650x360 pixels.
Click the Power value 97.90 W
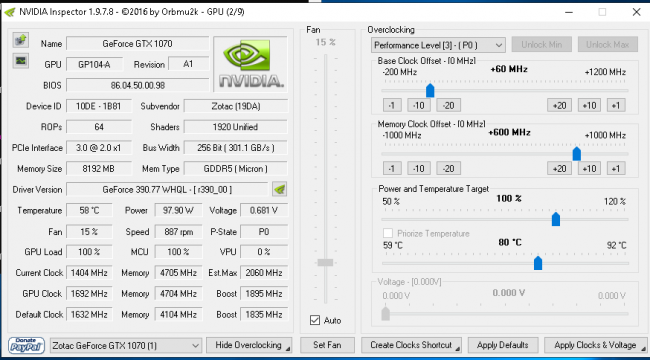(178, 210)
